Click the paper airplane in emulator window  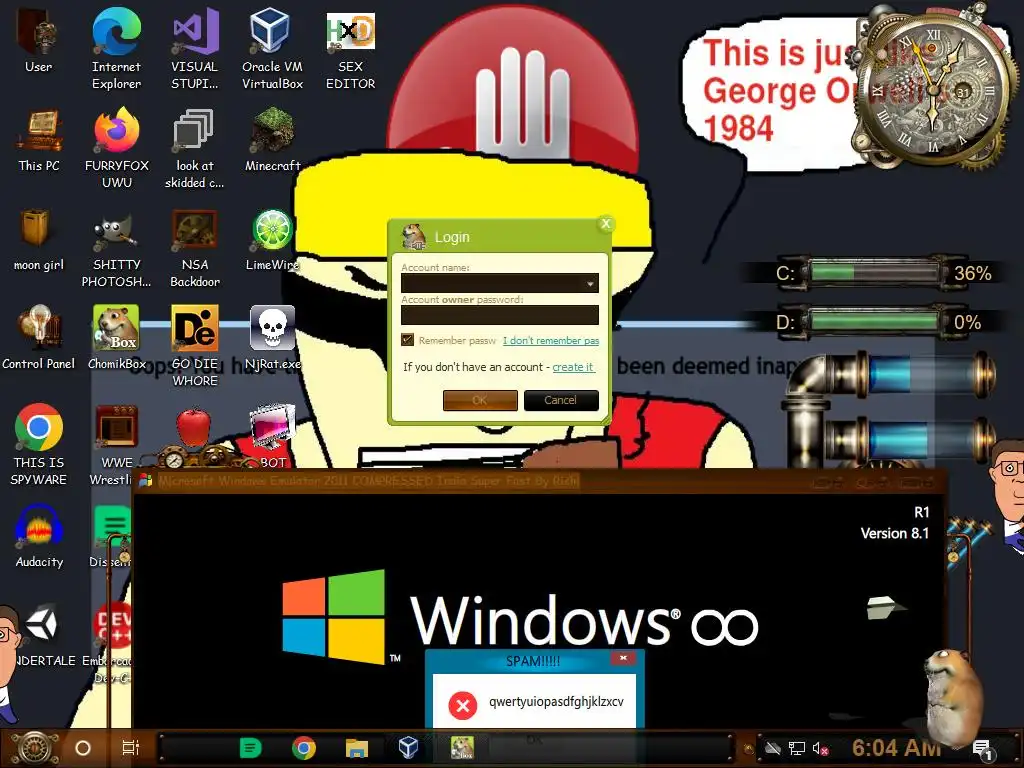885,607
